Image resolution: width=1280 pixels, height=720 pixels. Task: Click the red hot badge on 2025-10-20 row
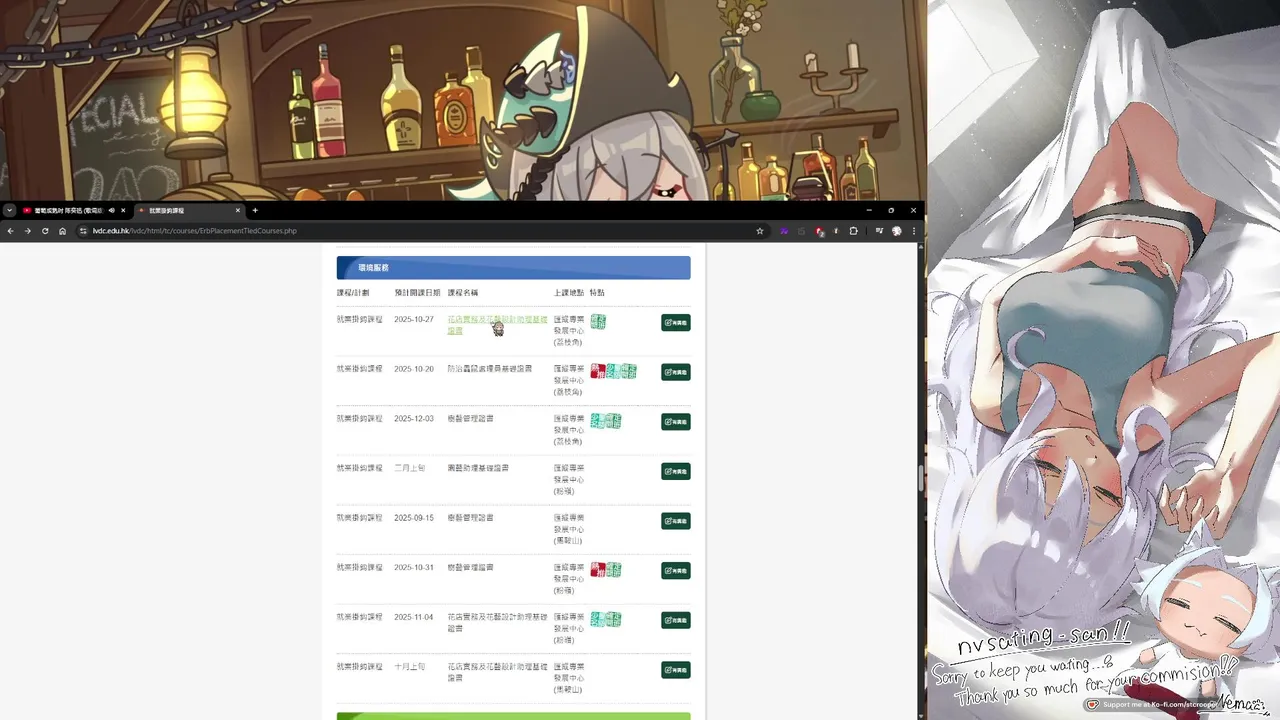point(597,371)
